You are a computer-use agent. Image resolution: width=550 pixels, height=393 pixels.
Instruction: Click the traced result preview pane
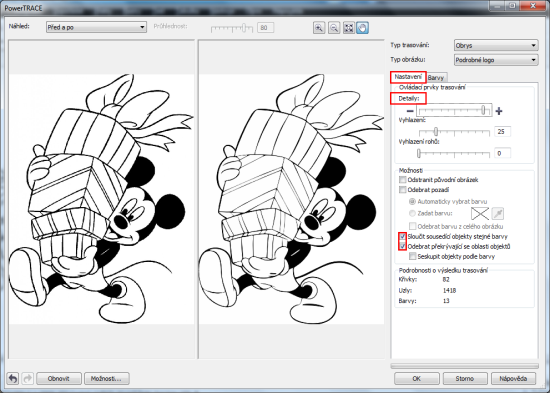coord(291,199)
